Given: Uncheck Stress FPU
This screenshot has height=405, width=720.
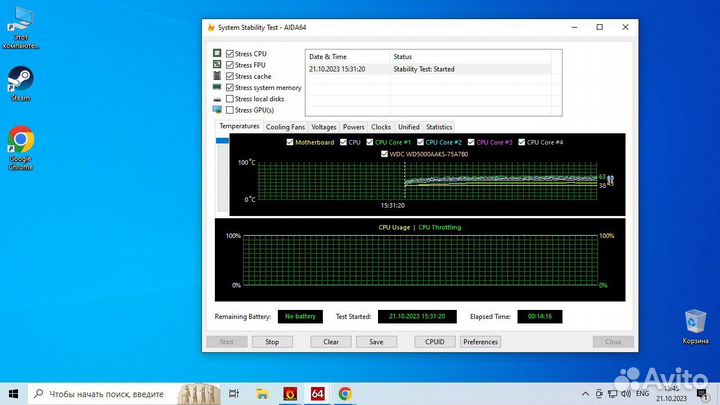Looking at the screenshot, I should click(230, 65).
